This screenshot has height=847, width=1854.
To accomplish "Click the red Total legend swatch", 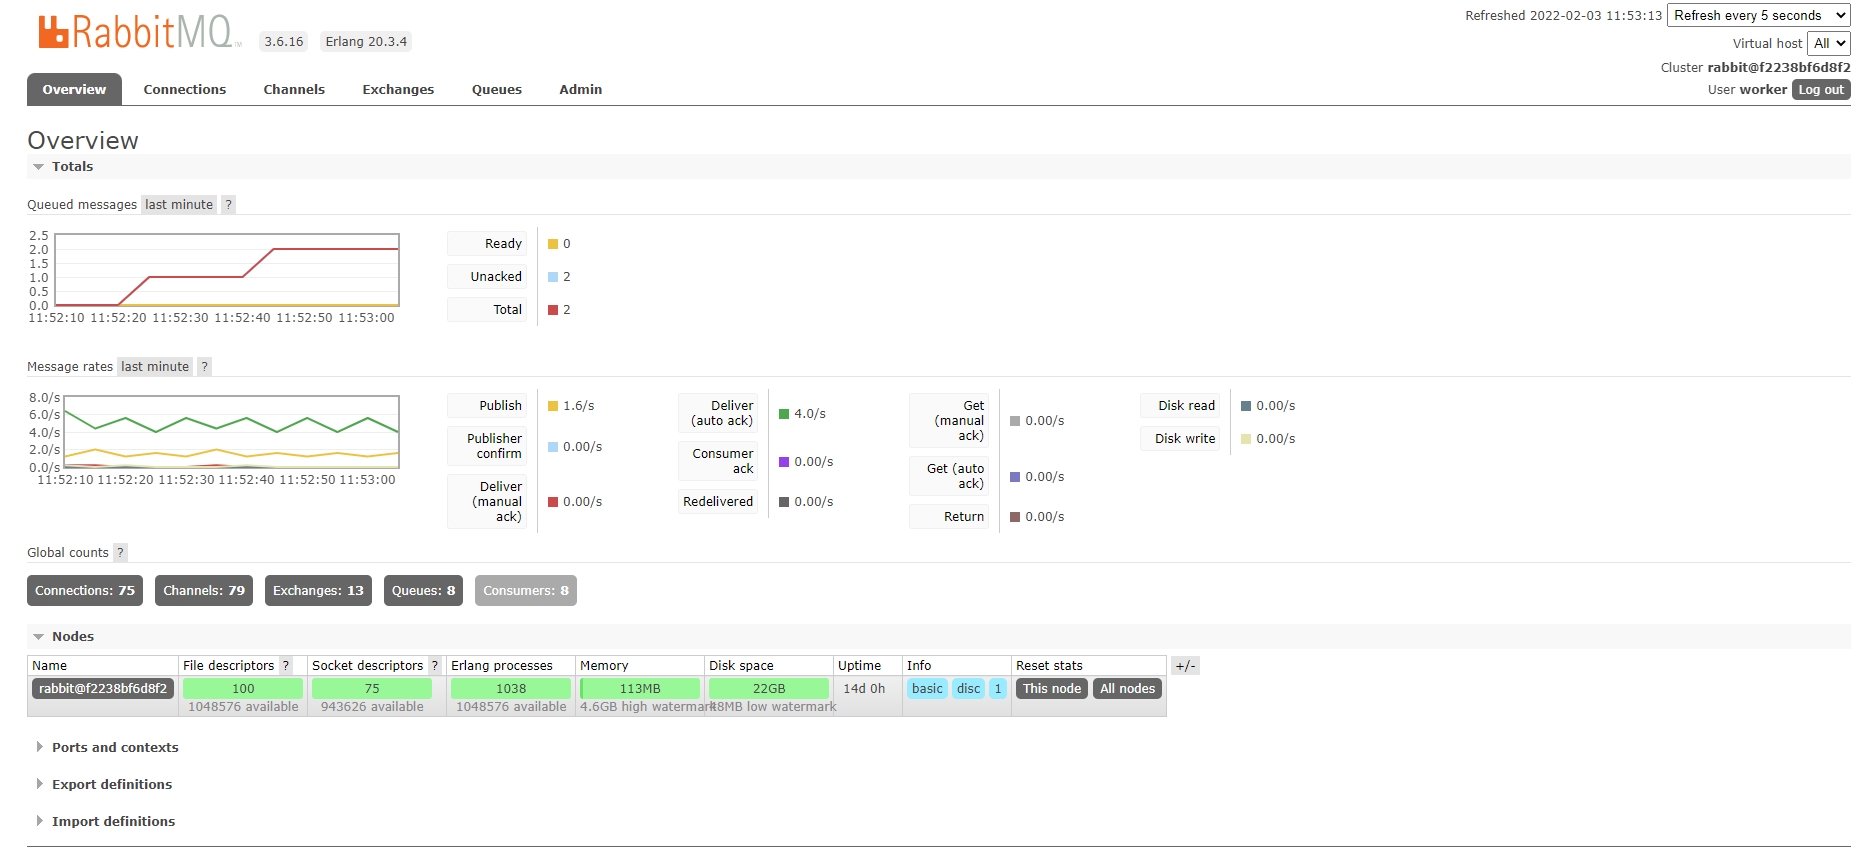I will tap(552, 310).
